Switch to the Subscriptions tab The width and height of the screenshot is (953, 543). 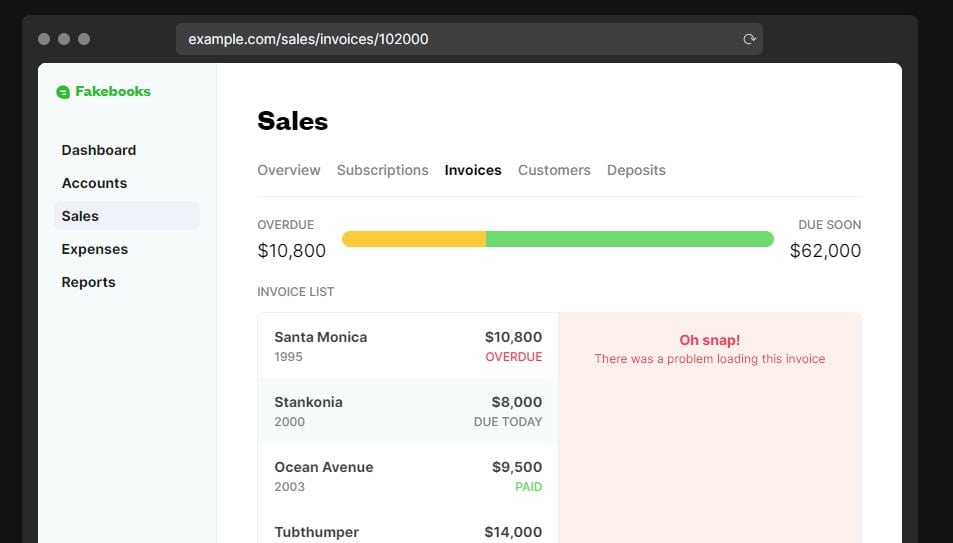point(382,170)
